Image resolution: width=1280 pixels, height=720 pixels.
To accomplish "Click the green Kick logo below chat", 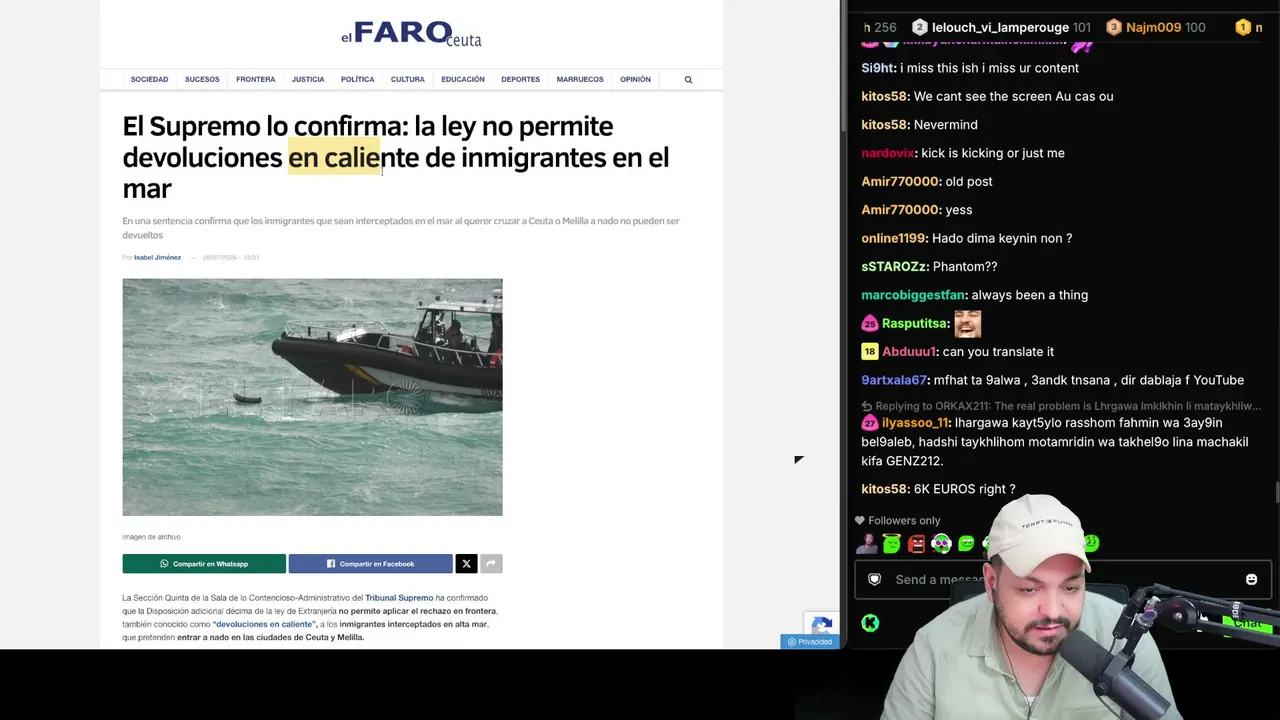I will pos(870,623).
